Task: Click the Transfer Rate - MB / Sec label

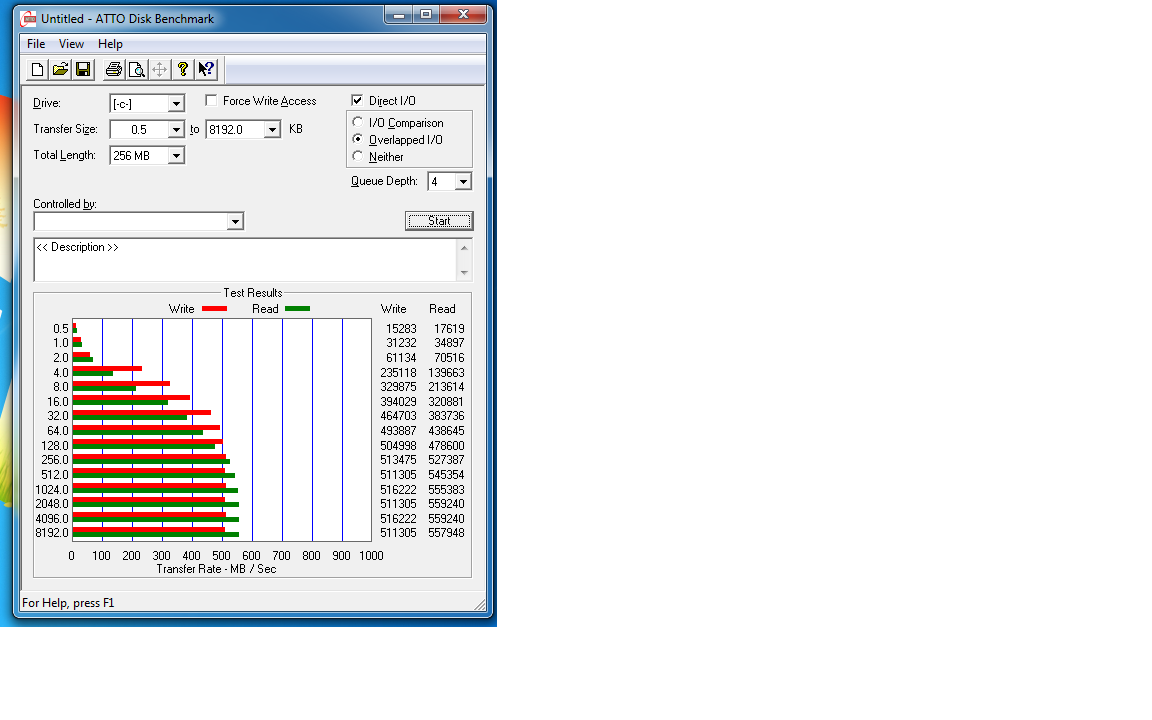Action: [217, 569]
